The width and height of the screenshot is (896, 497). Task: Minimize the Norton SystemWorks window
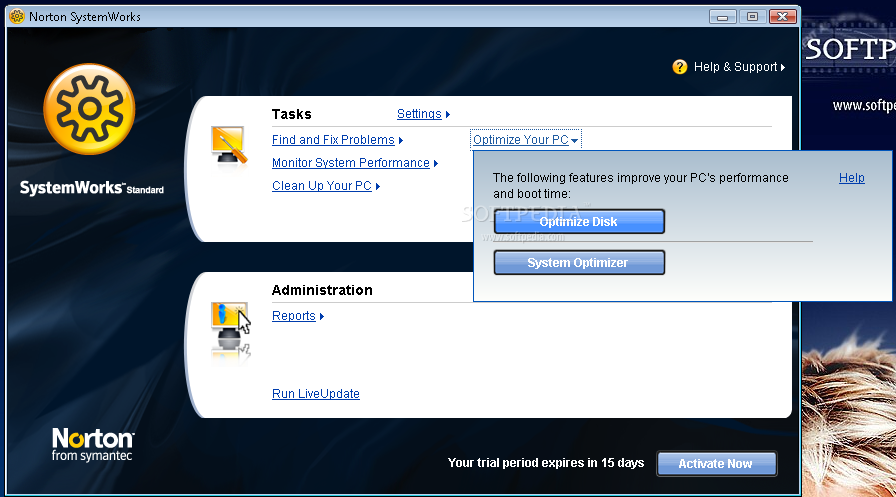point(722,17)
